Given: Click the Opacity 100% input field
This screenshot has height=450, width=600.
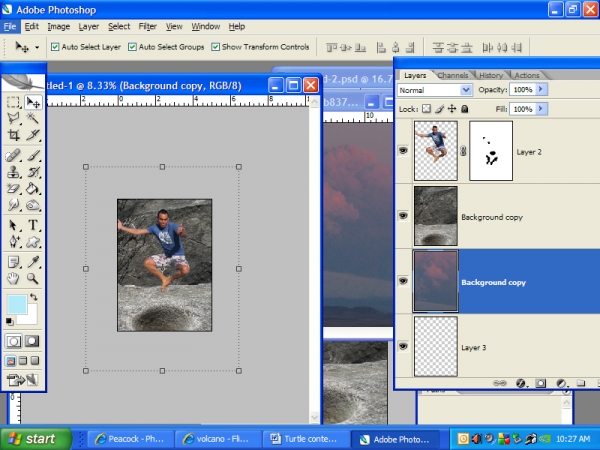Looking at the screenshot, I should [x=522, y=90].
